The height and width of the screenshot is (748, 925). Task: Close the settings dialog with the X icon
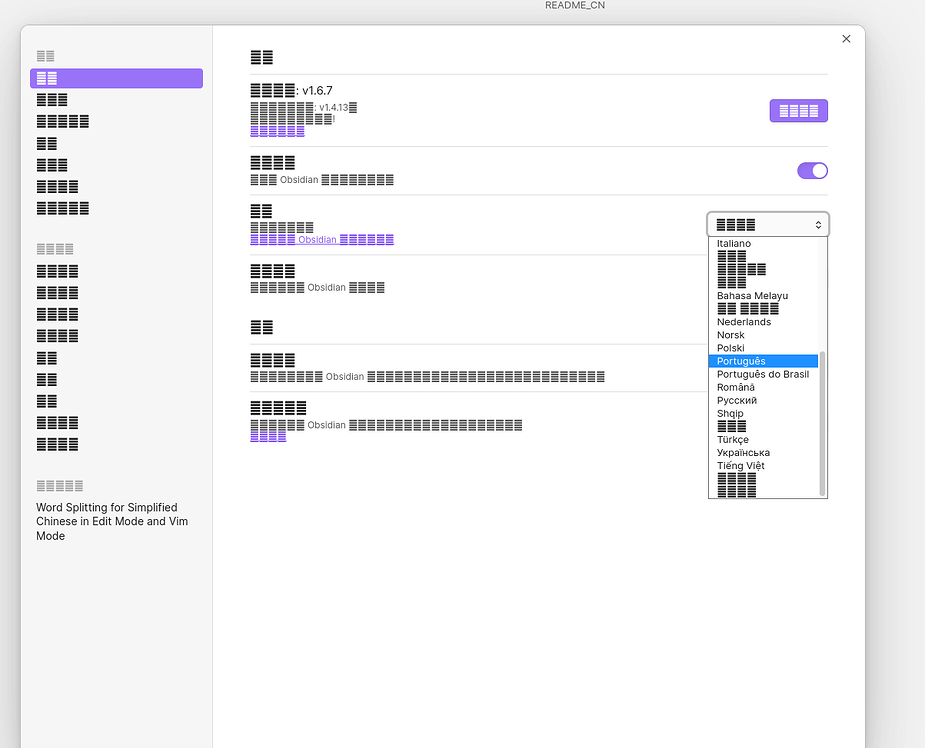(x=846, y=39)
